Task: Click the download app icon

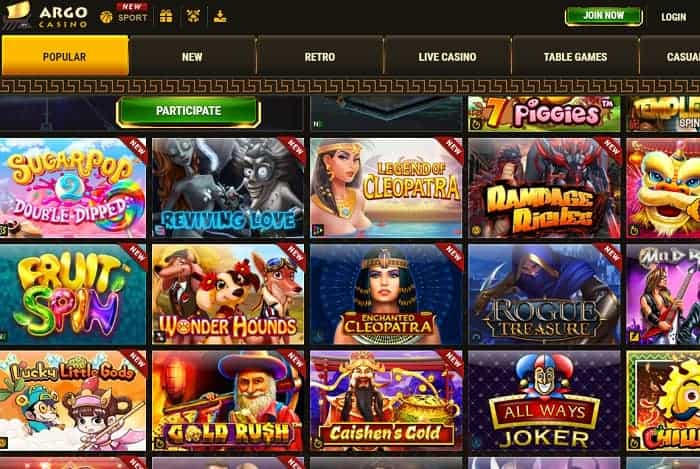Action: click(220, 17)
